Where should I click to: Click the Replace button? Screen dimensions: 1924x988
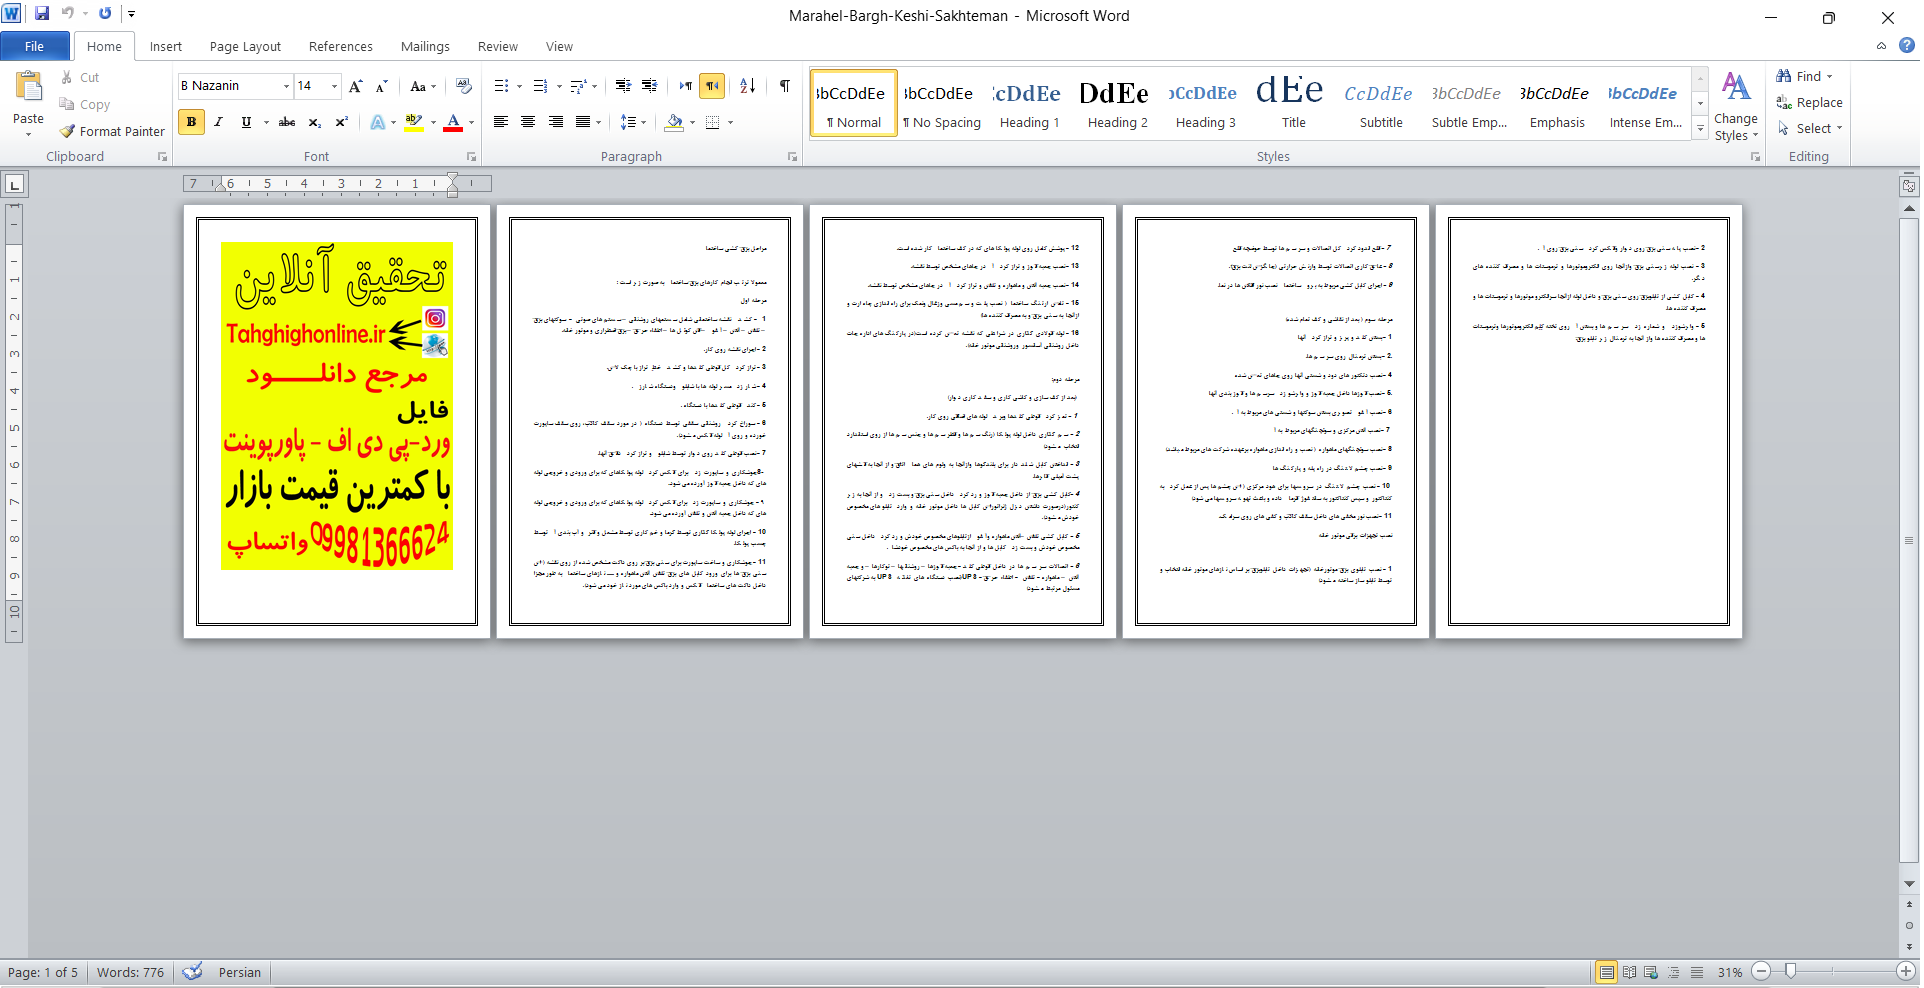tap(1809, 102)
